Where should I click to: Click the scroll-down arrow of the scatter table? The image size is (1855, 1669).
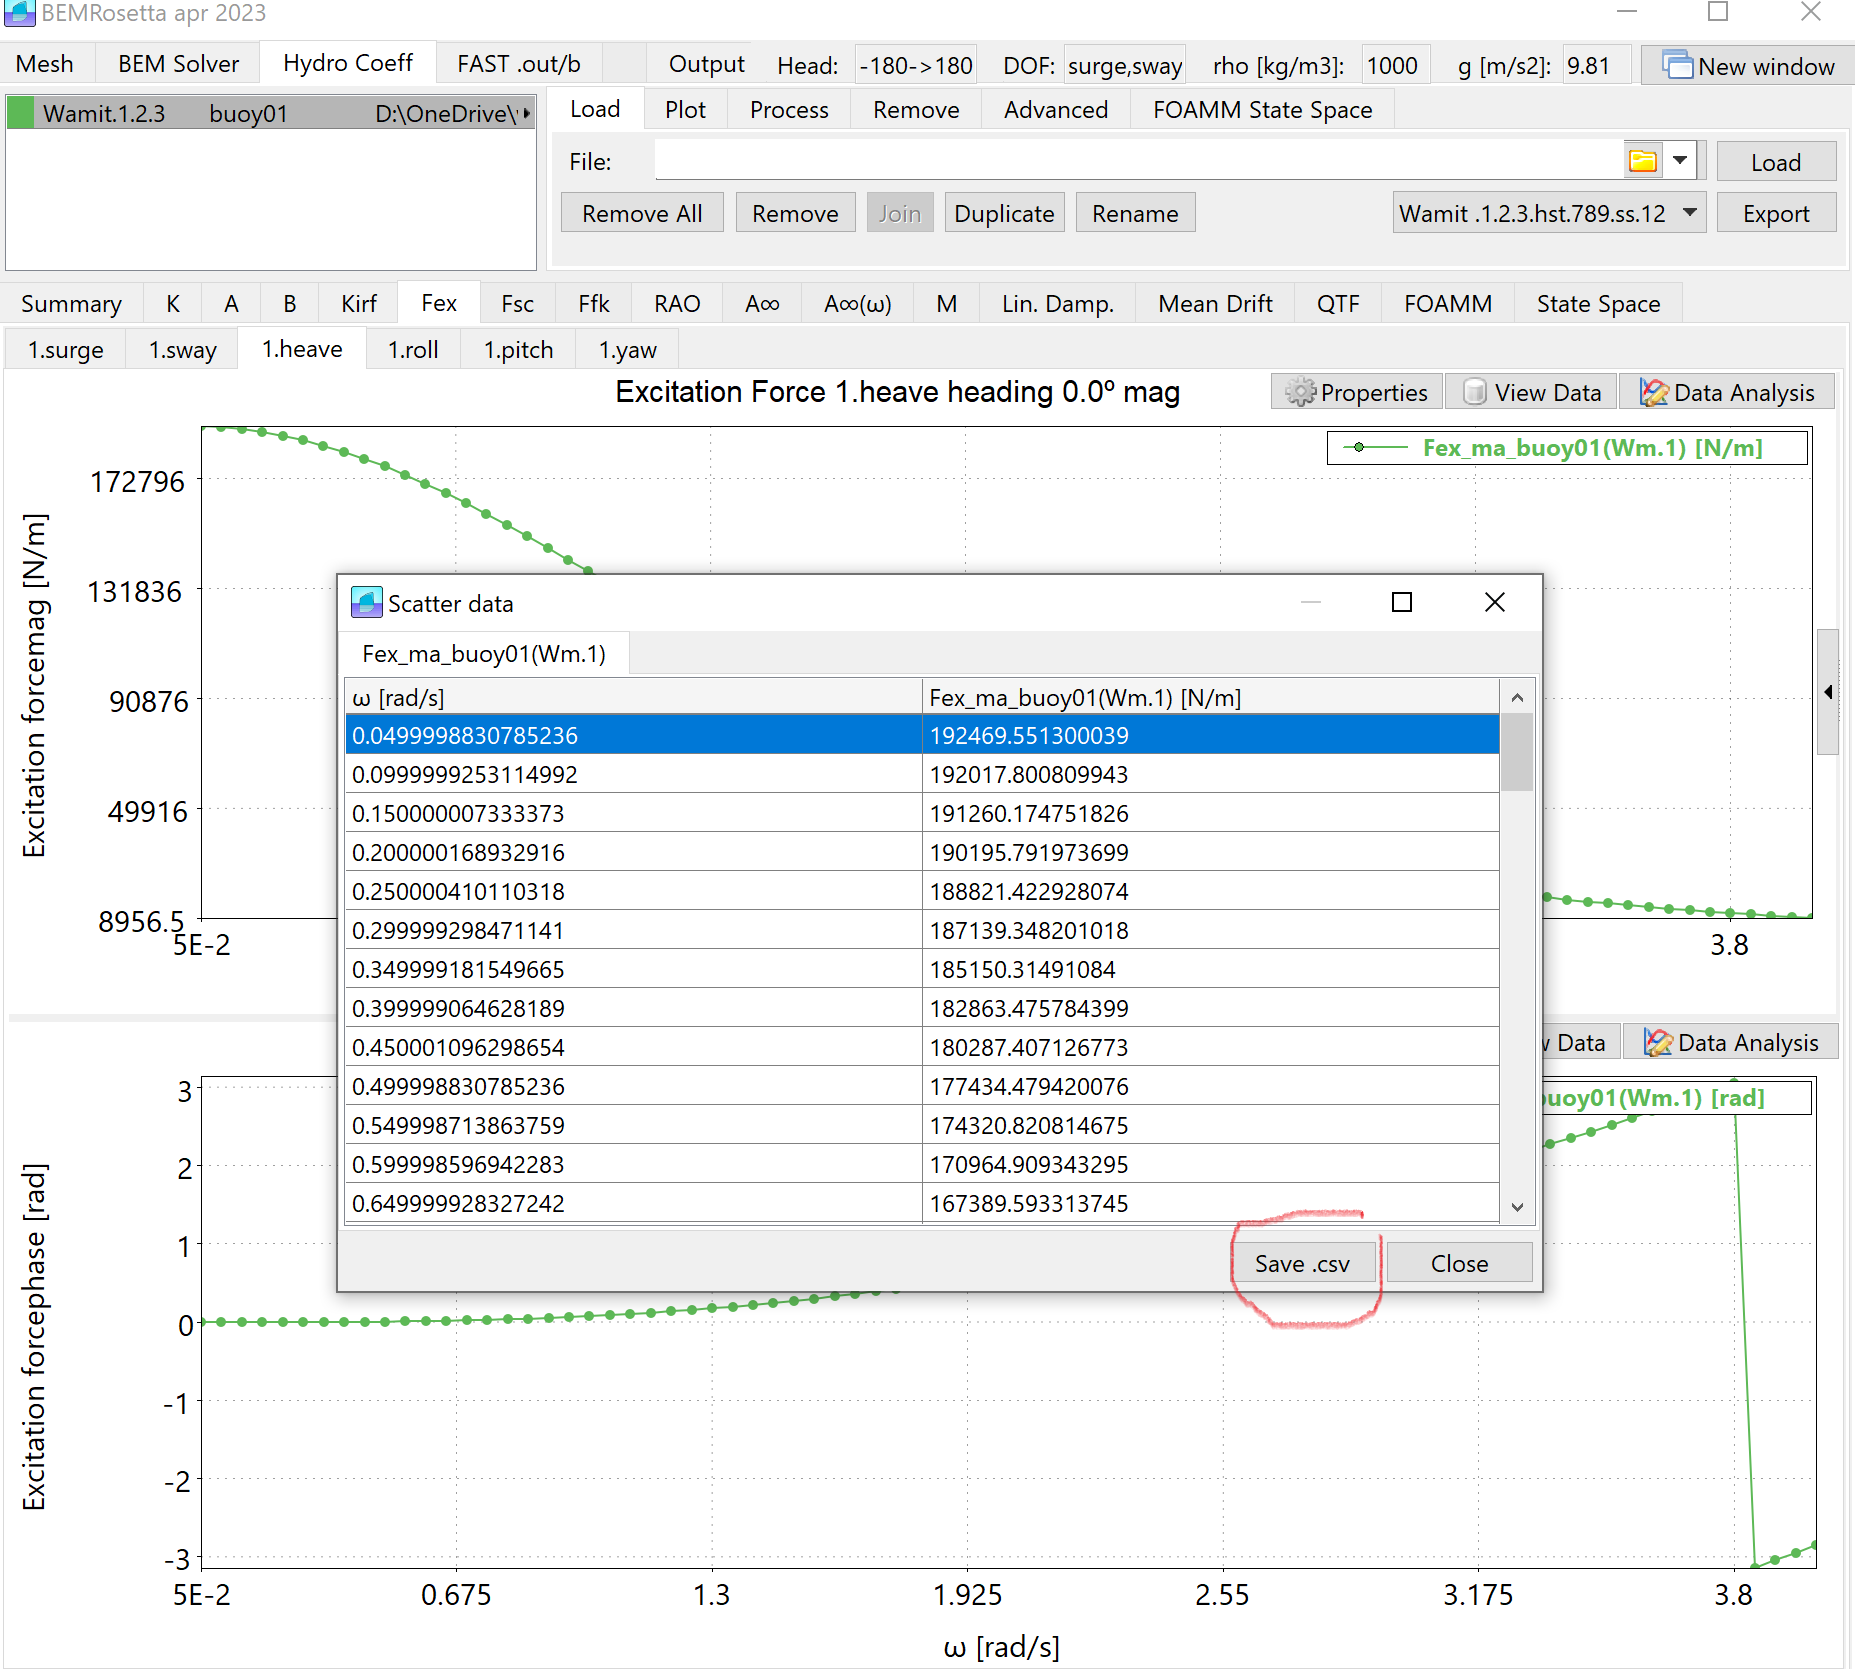coord(1517,1207)
